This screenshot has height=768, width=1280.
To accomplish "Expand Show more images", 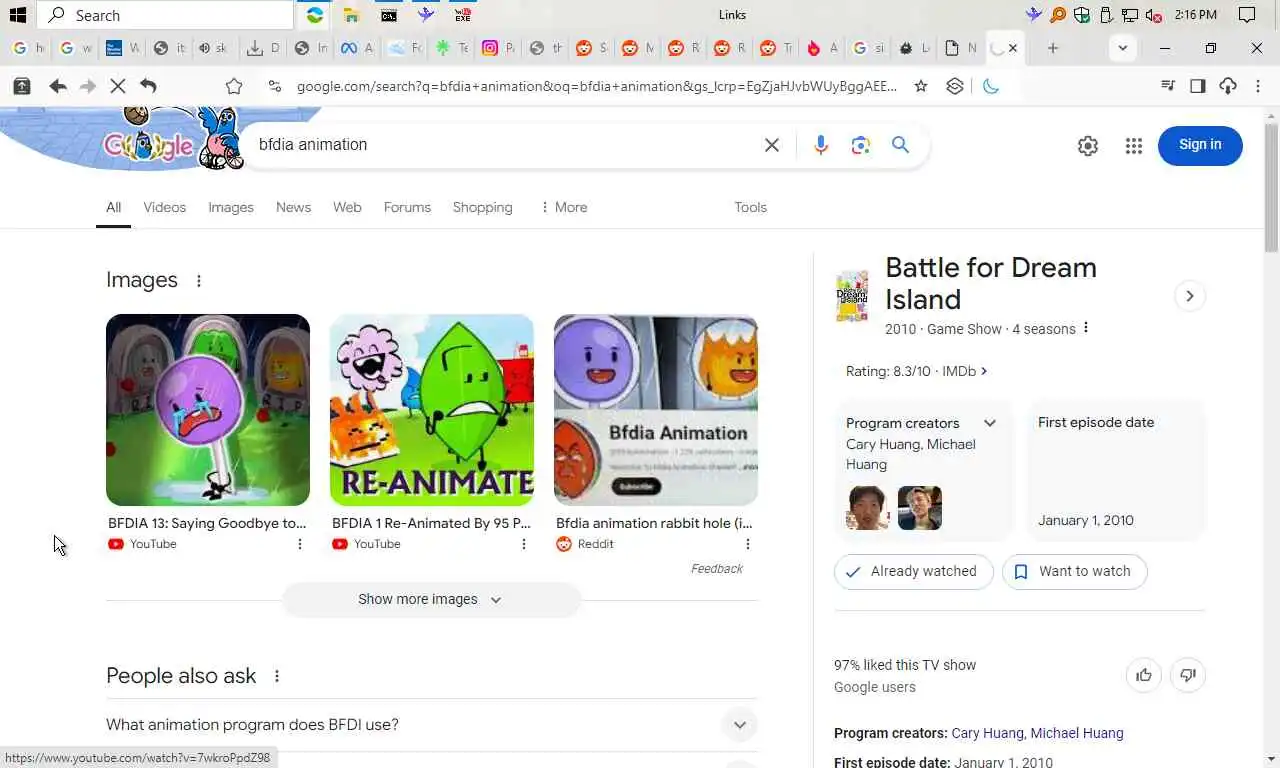I will pos(431,600).
